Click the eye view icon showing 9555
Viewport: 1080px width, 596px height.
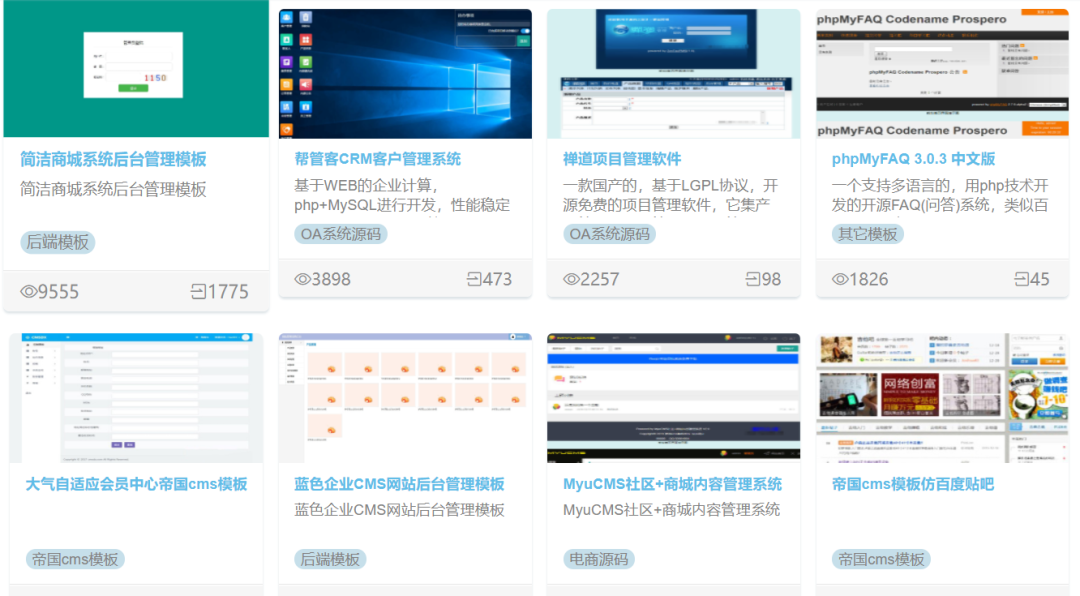[x=31, y=291]
